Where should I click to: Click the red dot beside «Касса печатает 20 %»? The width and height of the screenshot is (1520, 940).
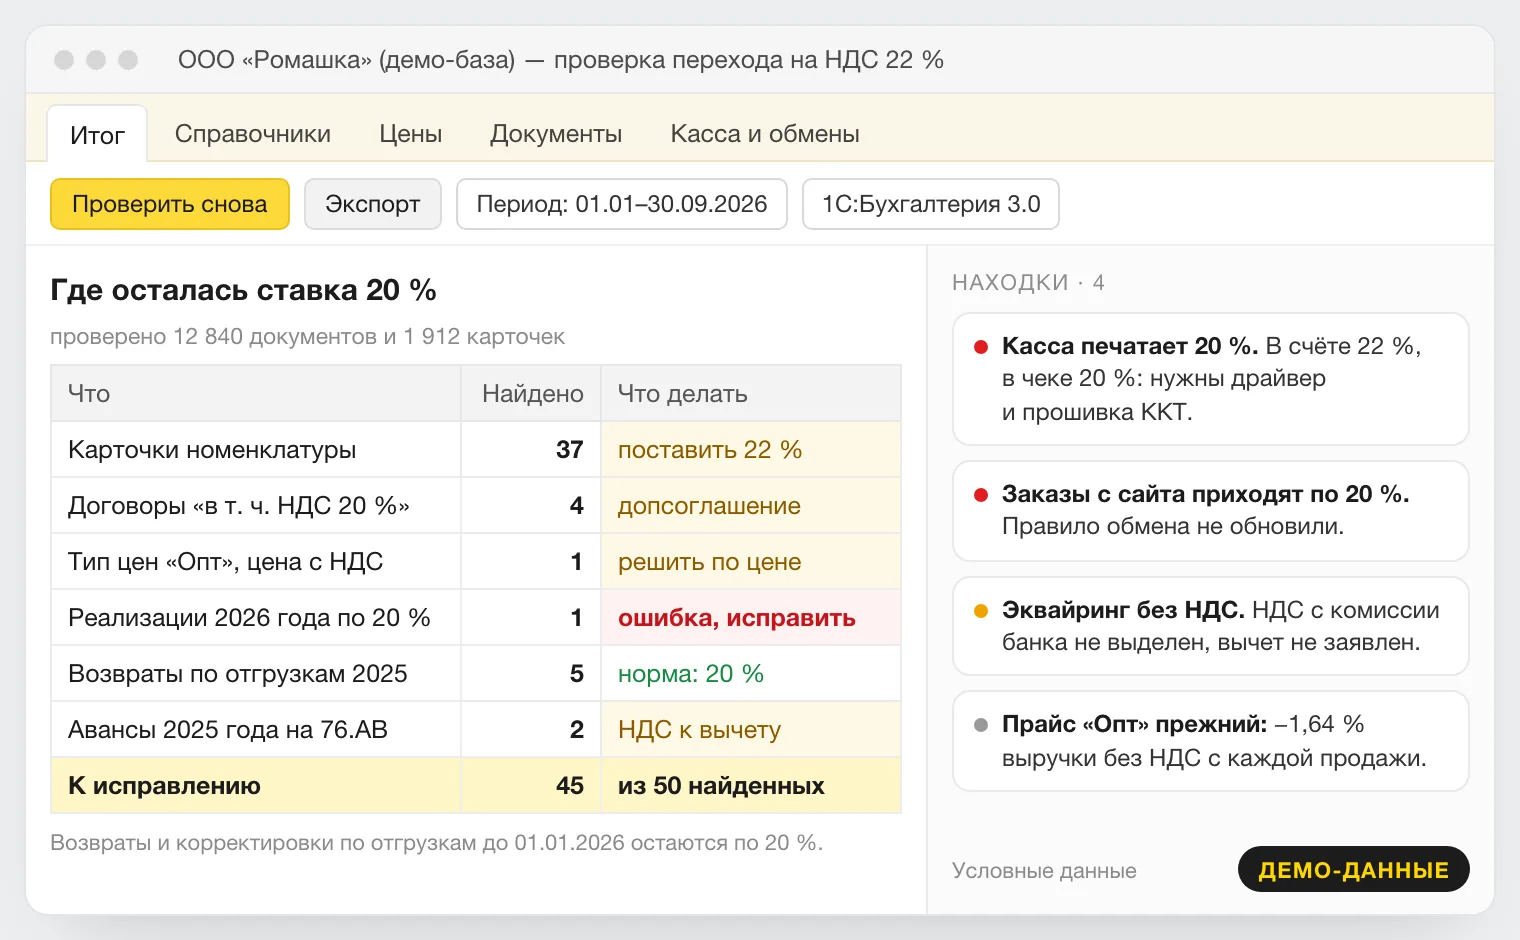[x=981, y=347]
